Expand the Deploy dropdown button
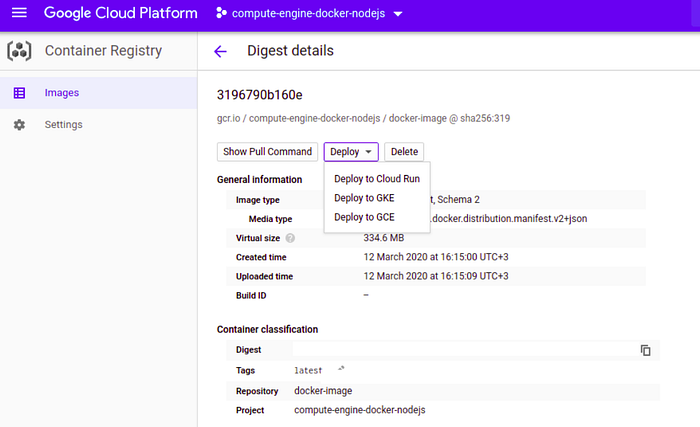Viewport: 700px width, 427px height. (351, 152)
